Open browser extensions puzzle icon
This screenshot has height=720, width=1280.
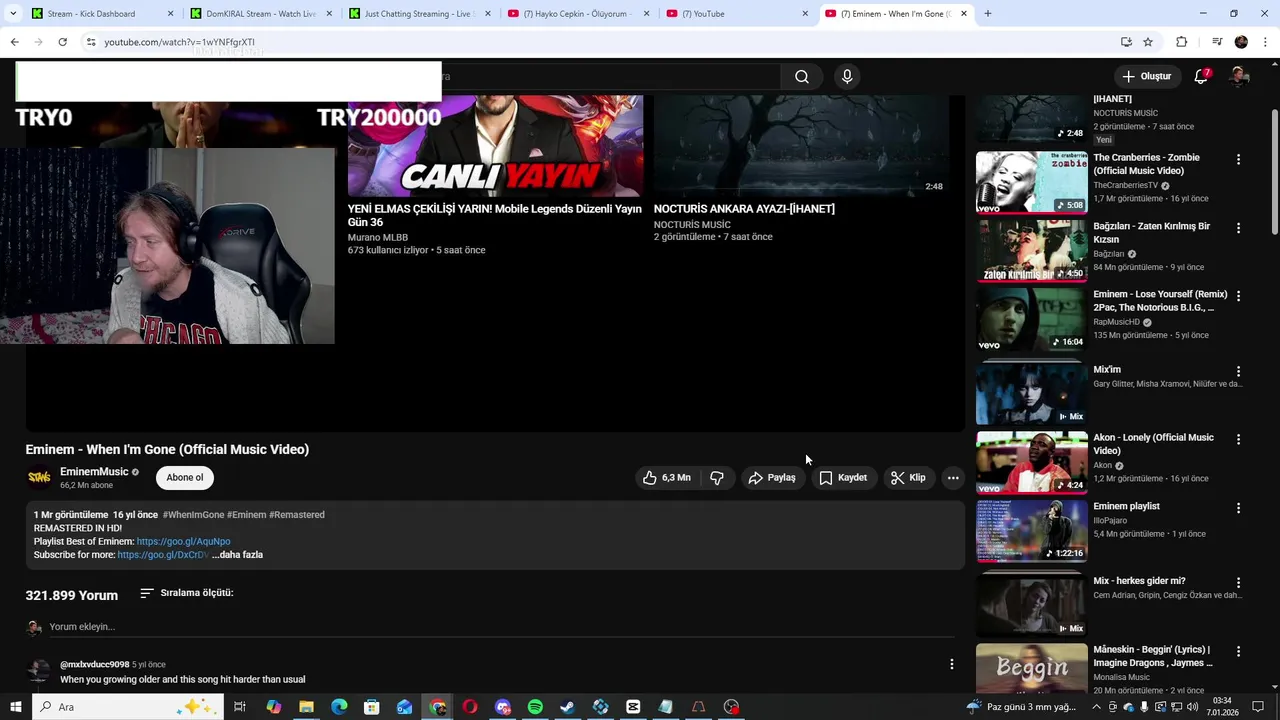[1181, 42]
